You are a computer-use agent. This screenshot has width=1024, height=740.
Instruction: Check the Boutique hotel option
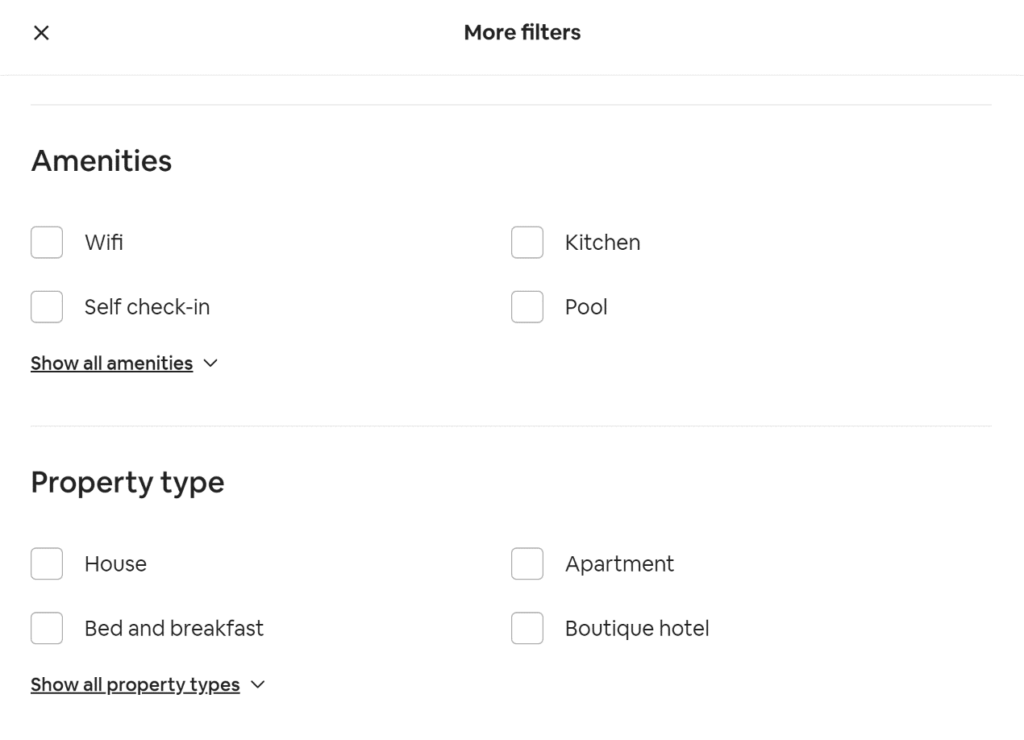pyautogui.click(x=527, y=628)
